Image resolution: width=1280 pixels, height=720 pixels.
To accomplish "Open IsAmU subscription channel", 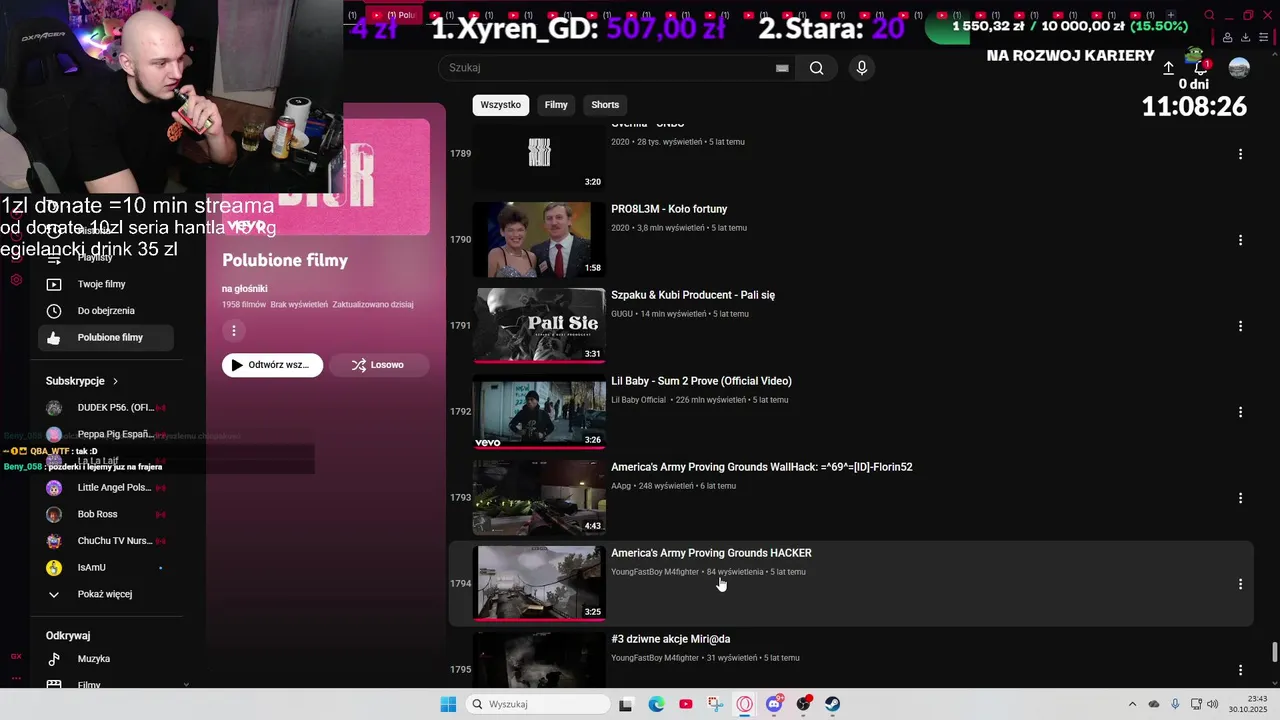I will (x=106, y=568).
